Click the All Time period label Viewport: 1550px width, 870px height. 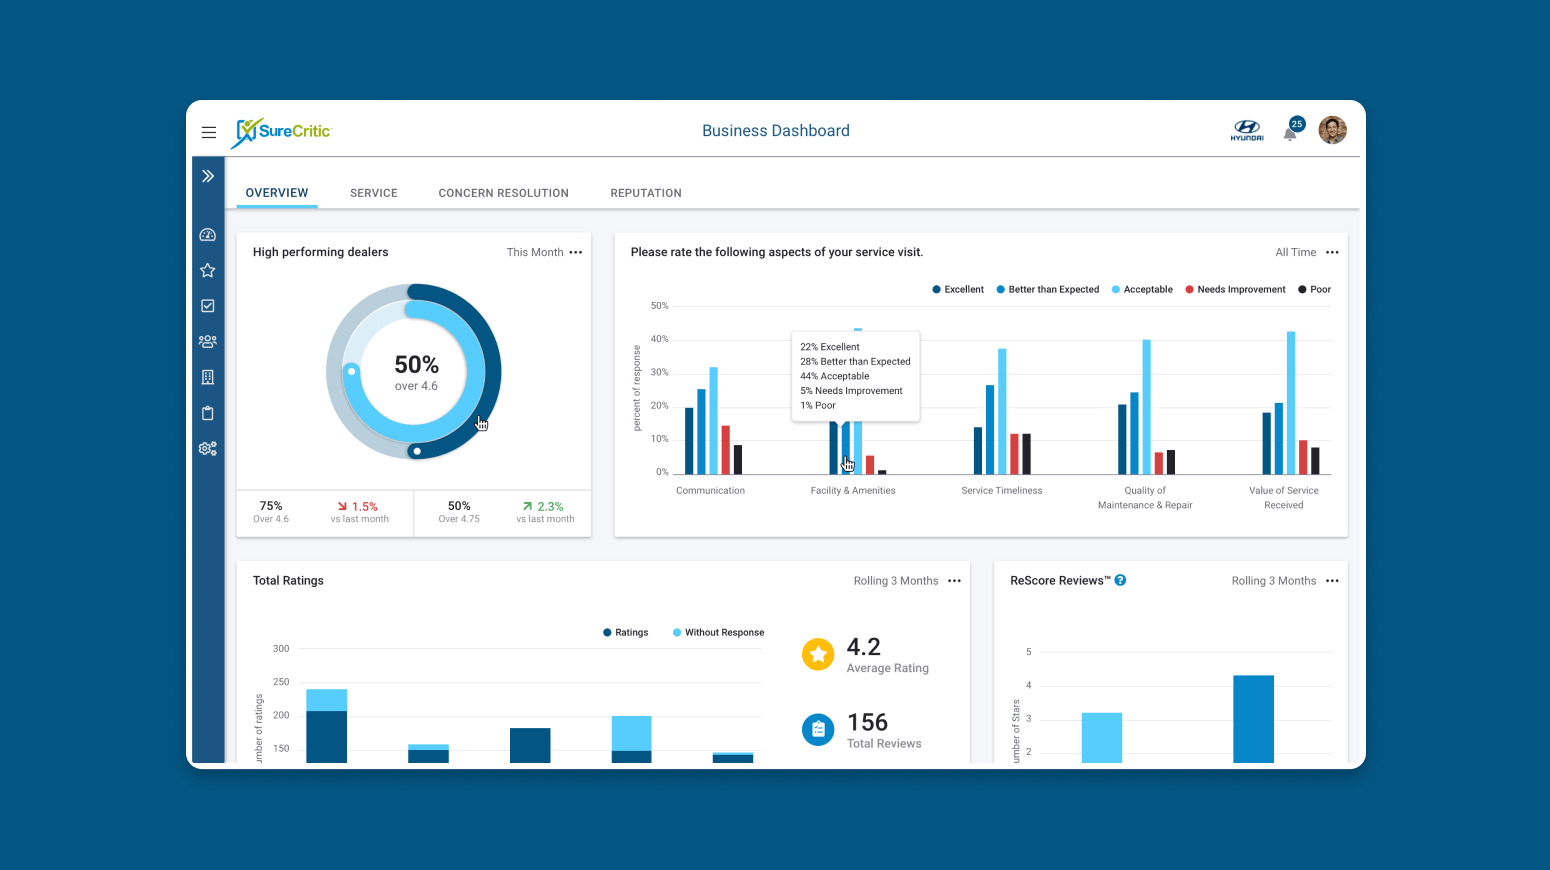pos(1296,253)
